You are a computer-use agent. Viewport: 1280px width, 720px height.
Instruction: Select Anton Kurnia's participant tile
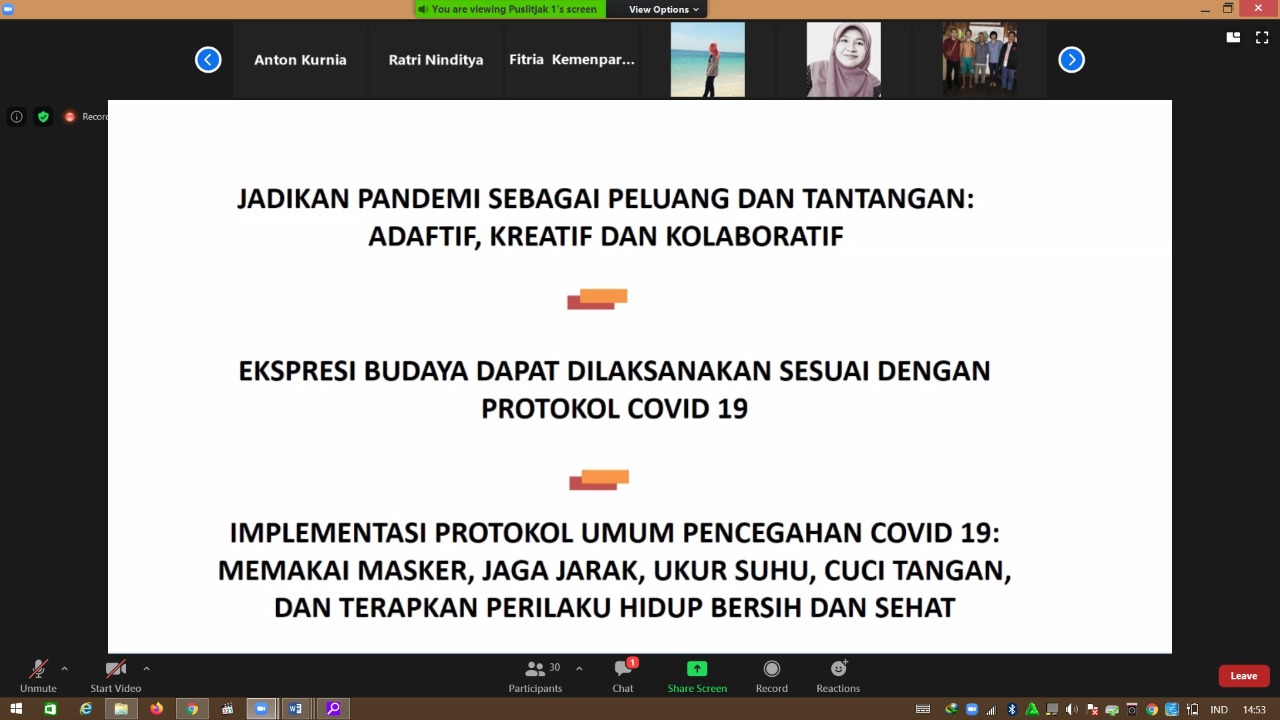[300, 60]
